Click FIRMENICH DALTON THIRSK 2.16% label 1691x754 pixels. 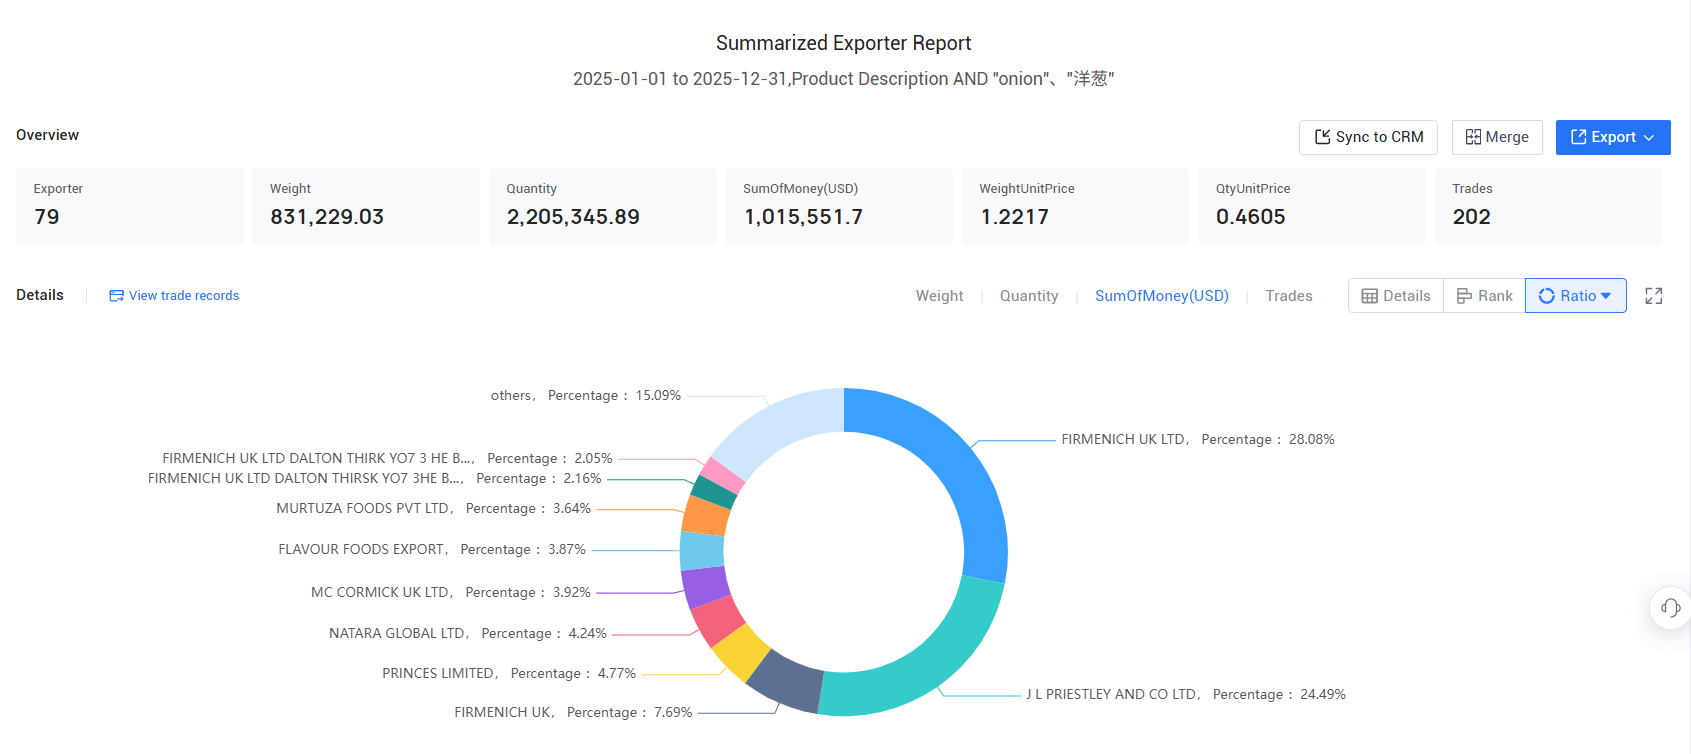(x=375, y=478)
